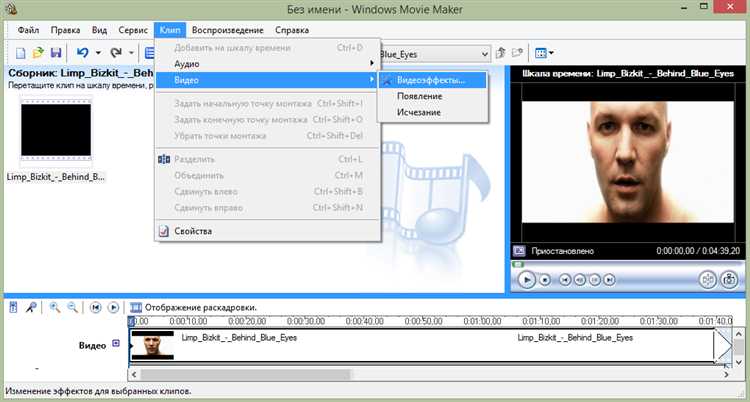Toggle full screen preview icon
The height and width of the screenshot is (402, 750).
[519, 250]
